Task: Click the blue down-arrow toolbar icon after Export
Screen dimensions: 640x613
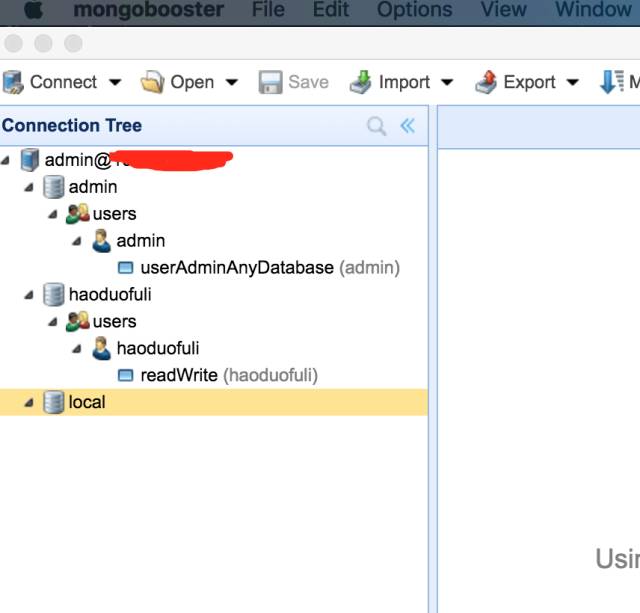Action: click(611, 82)
